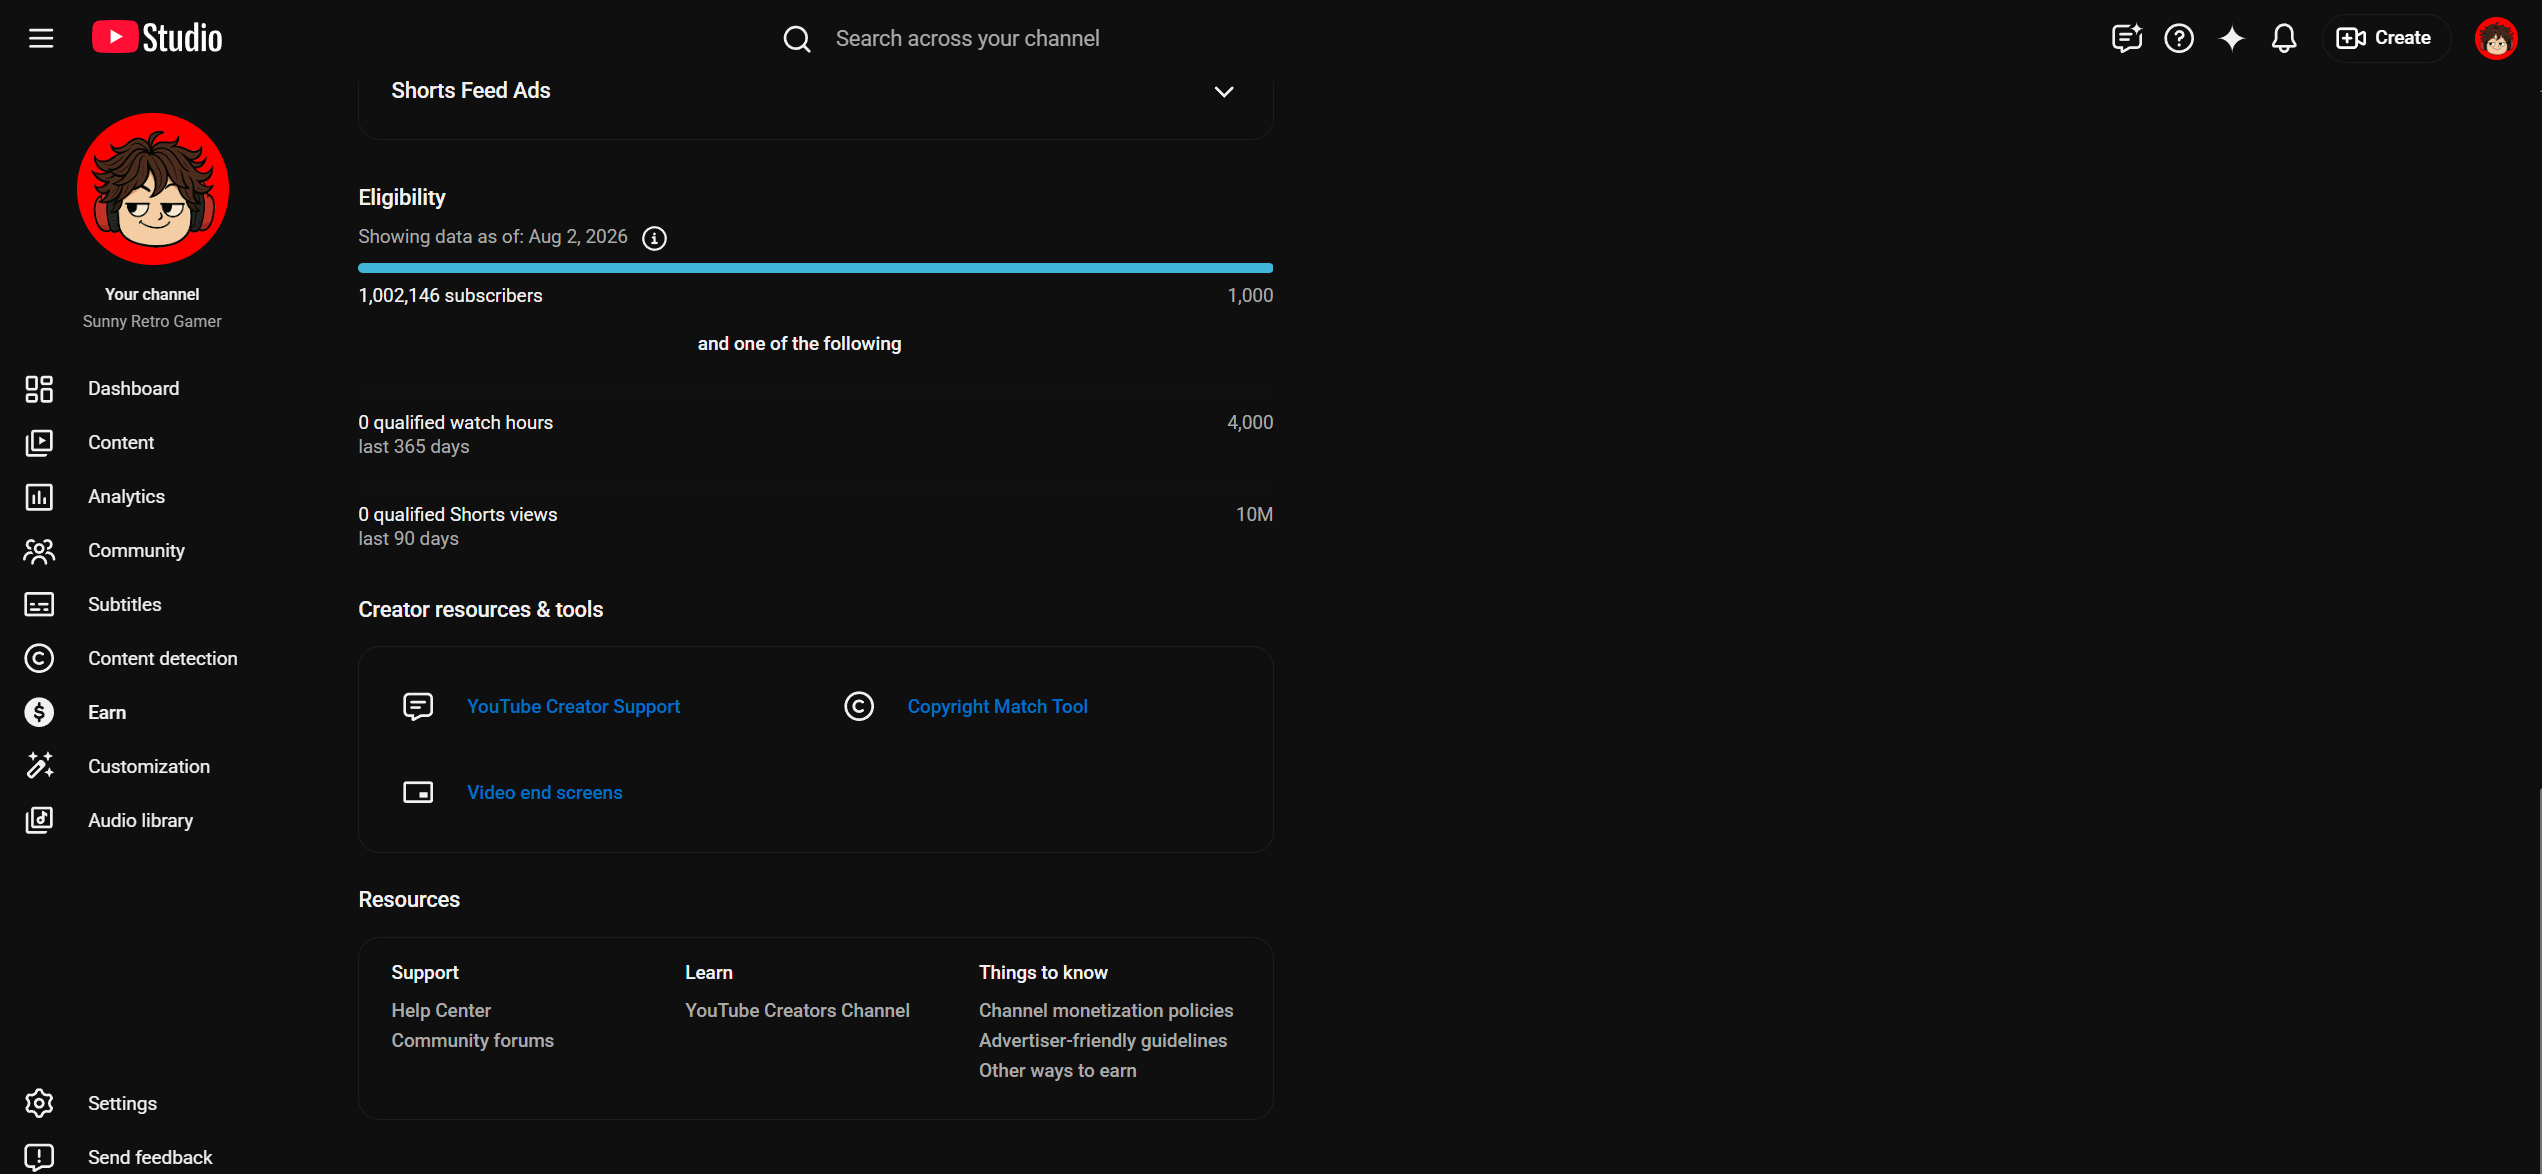This screenshot has width=2542, height=1174.
Task: Open the YouTube Creator Support link
Action: click(574, 707)
